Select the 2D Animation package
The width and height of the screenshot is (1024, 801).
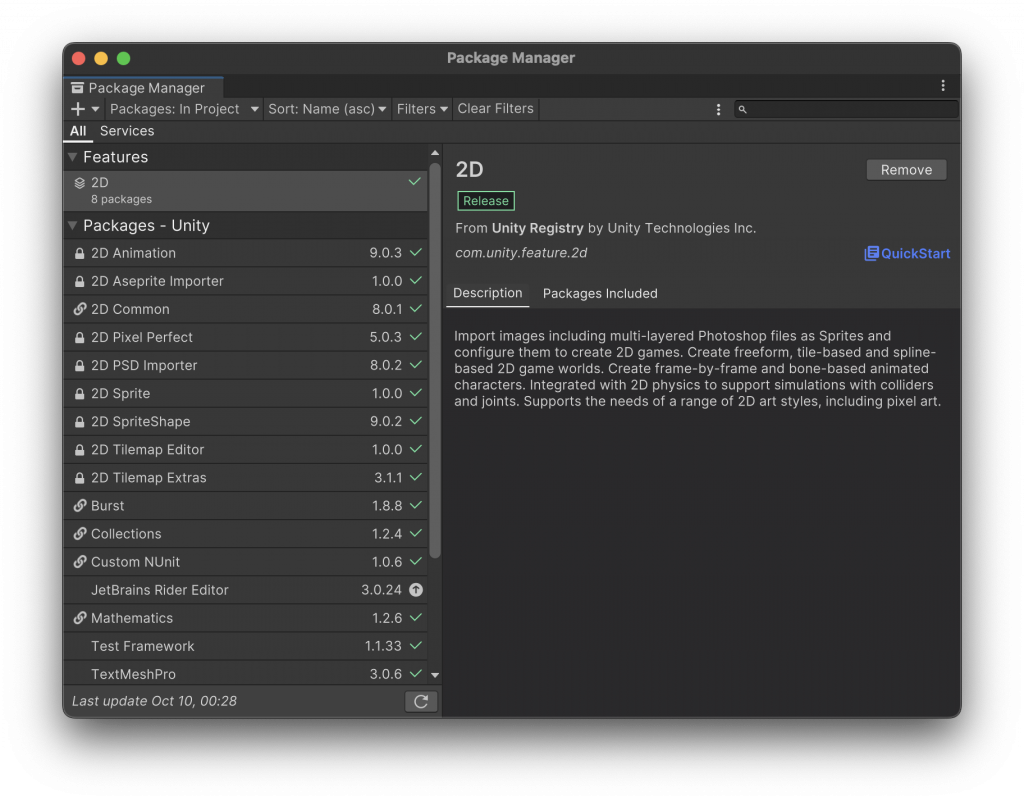246,253
